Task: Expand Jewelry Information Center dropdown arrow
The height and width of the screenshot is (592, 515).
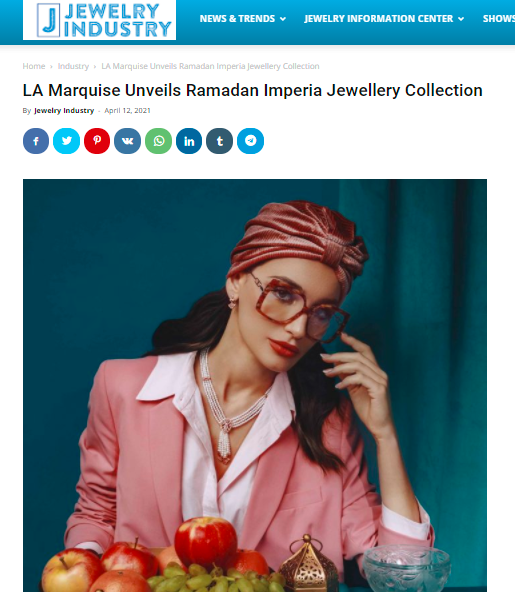Action: [461, 19]
